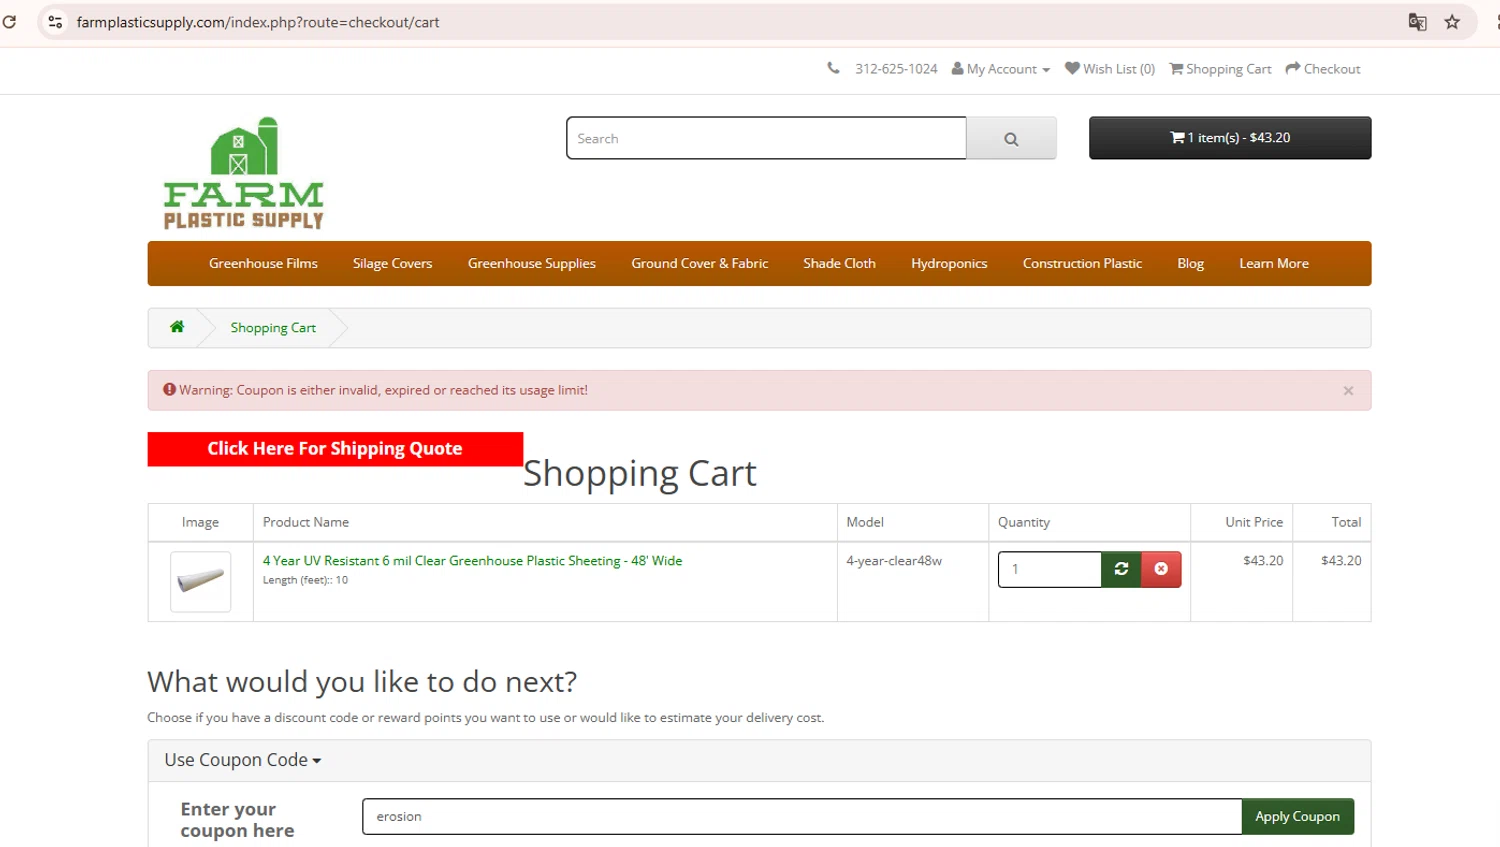The width and height of the screenshot is (1500, 847).
Task: Update quantity with the green refresh icon
Action: (1121, 569)
